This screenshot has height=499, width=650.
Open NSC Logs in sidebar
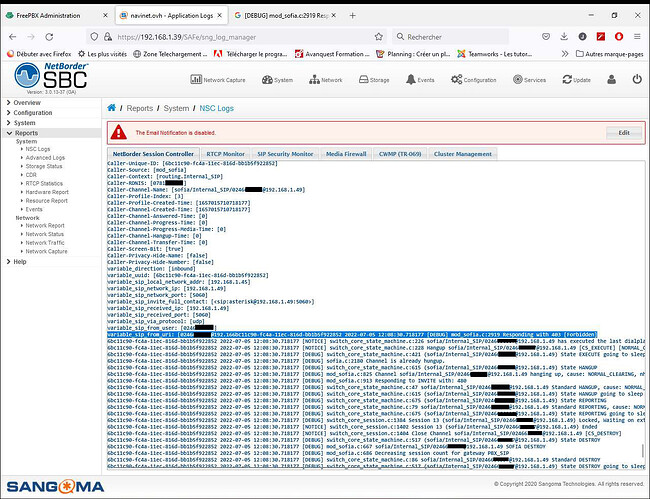point(38,149)
